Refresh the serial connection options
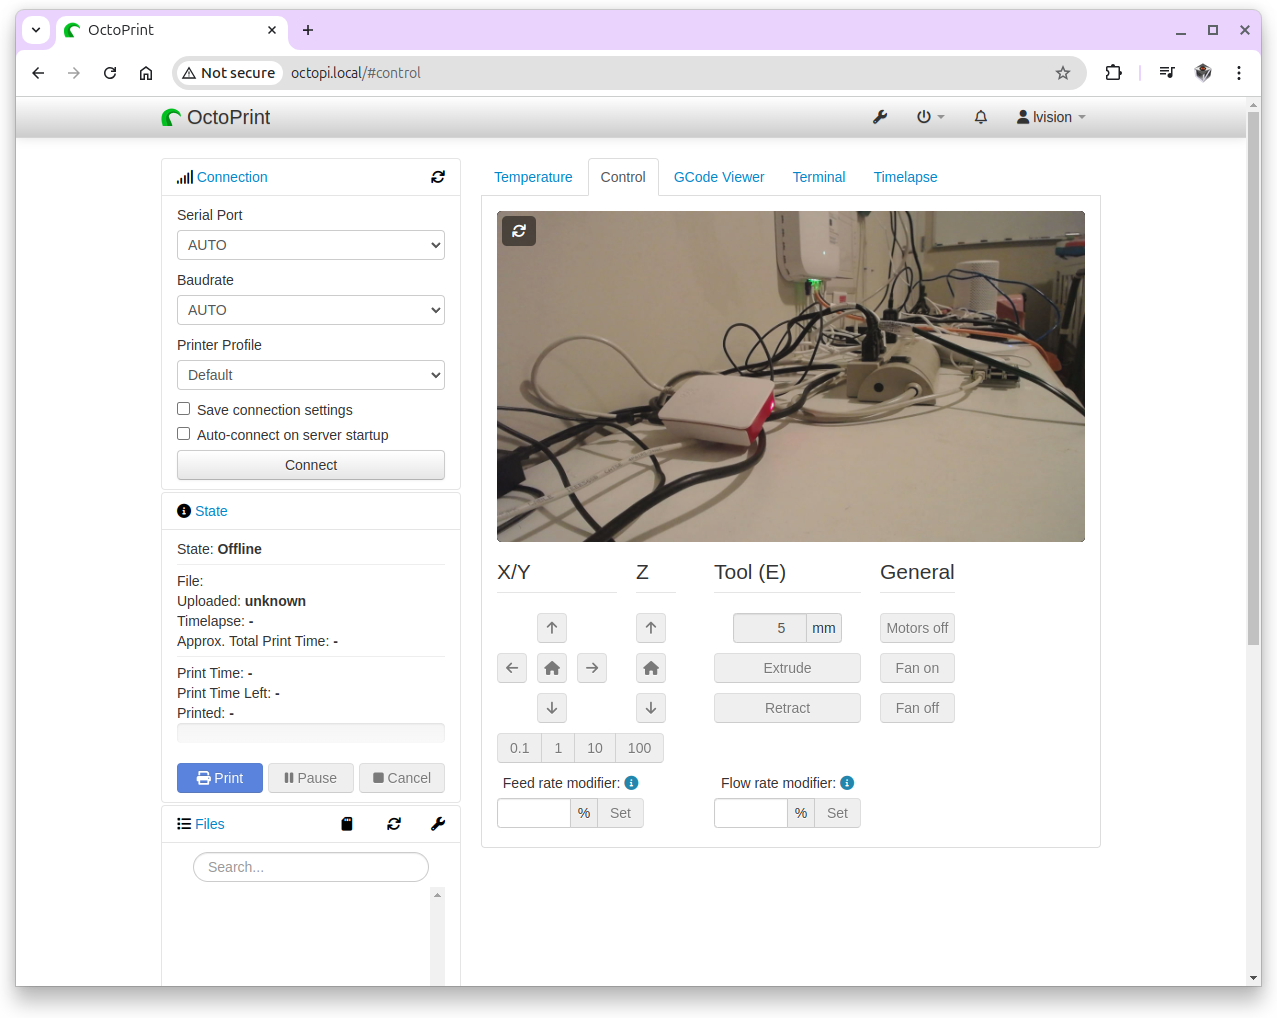1277x1018 pixels. point(438,177)
